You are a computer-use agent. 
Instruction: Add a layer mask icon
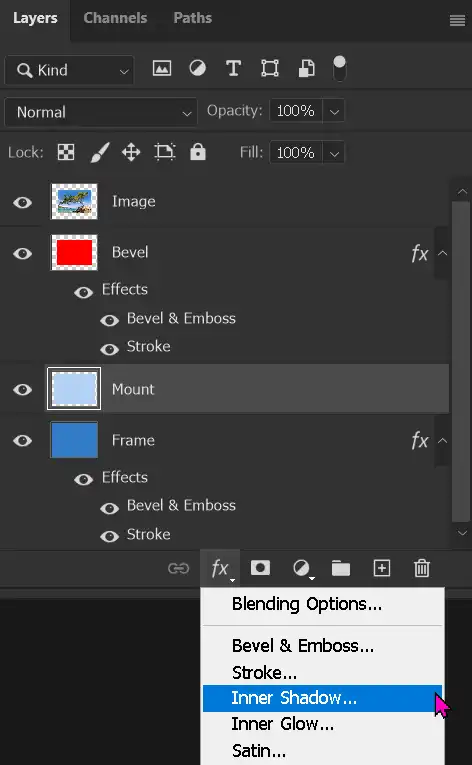point(260,568)
